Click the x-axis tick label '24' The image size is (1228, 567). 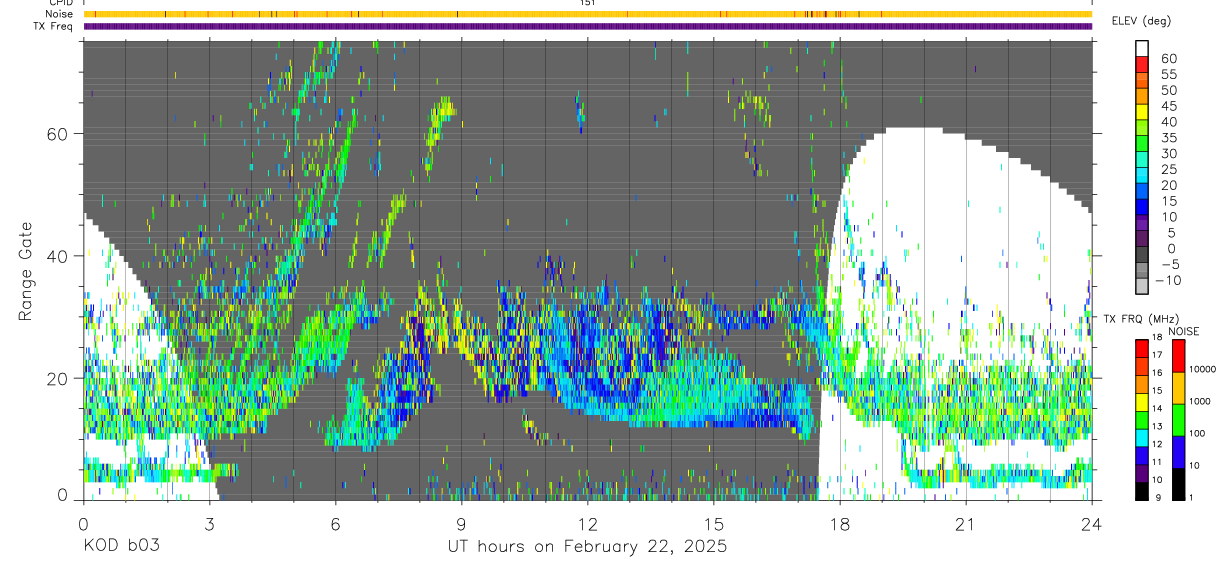[x=1091, y=523]
